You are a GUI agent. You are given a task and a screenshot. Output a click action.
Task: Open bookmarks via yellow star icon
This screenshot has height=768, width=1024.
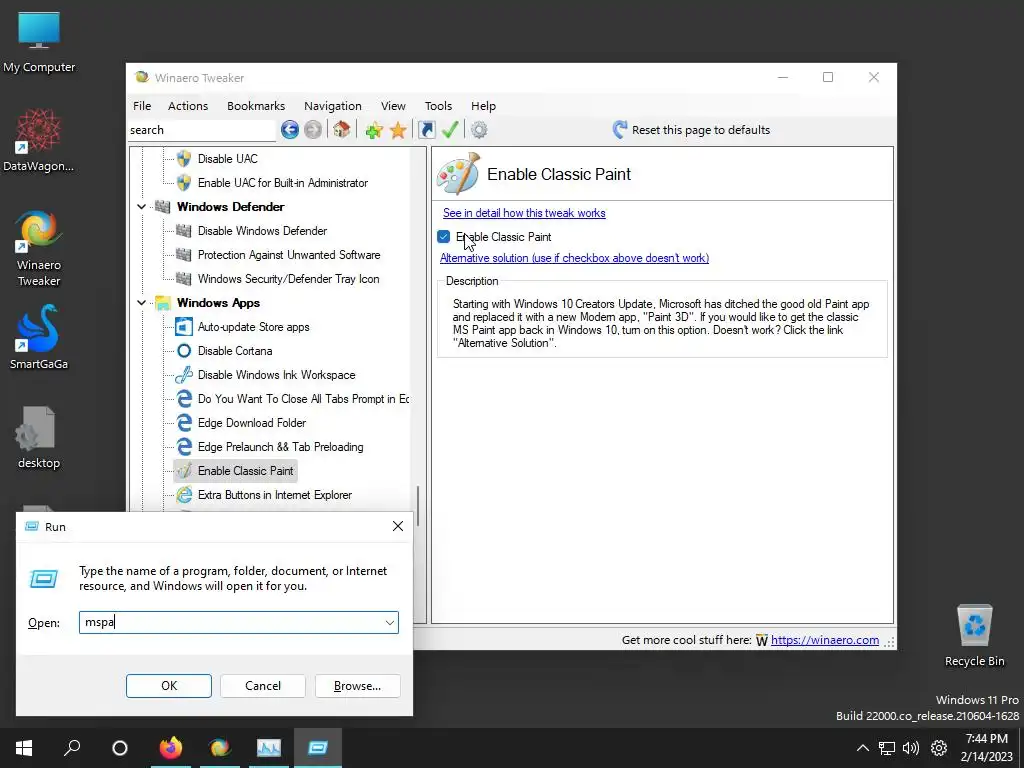coord(398,130)
